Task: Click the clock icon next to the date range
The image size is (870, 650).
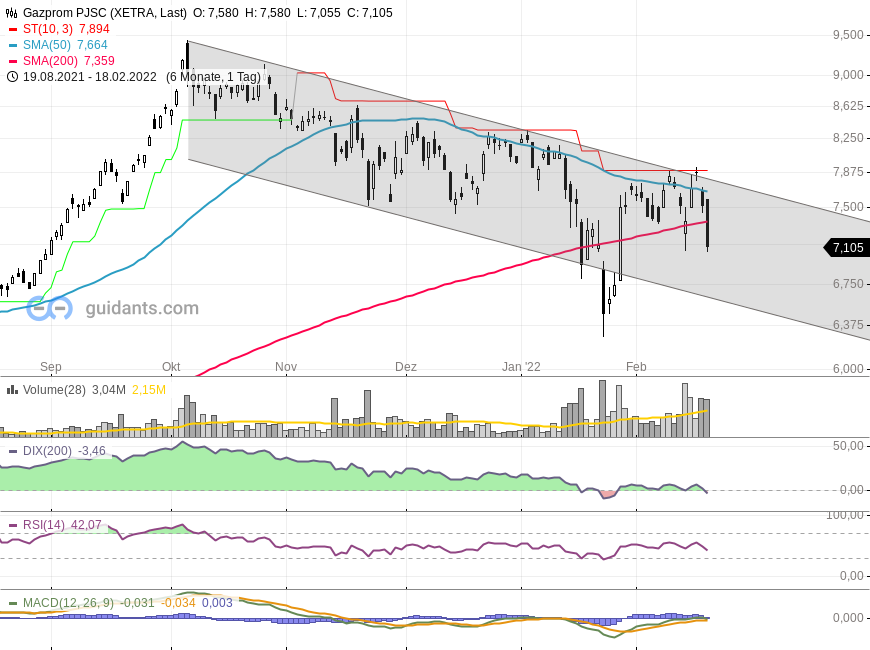Action: [12, 77]
